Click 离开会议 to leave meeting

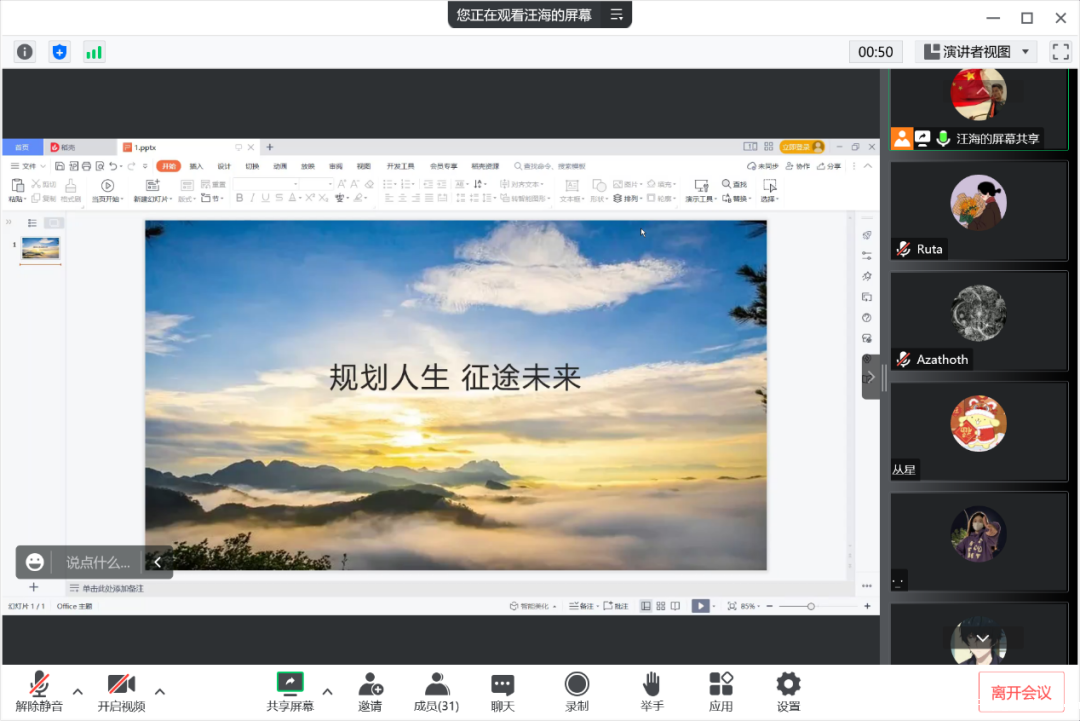point(1021,692)
